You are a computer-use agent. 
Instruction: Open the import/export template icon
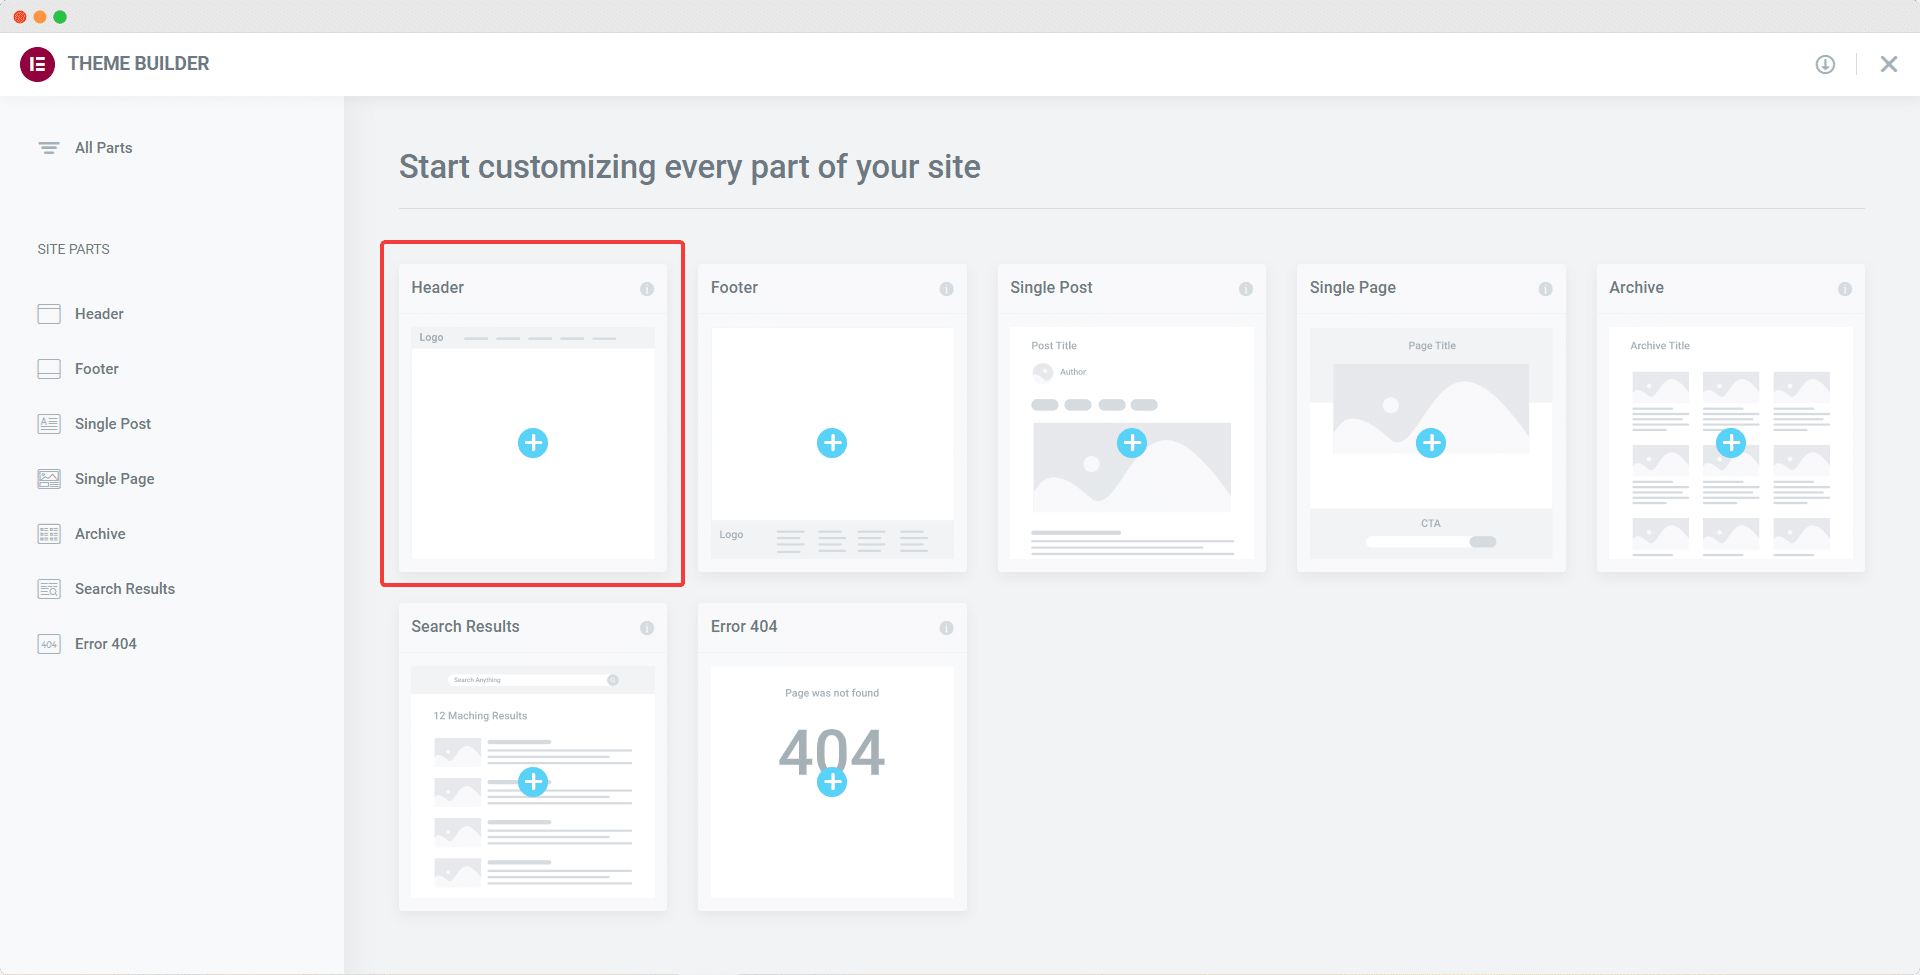coord(1824,63)
